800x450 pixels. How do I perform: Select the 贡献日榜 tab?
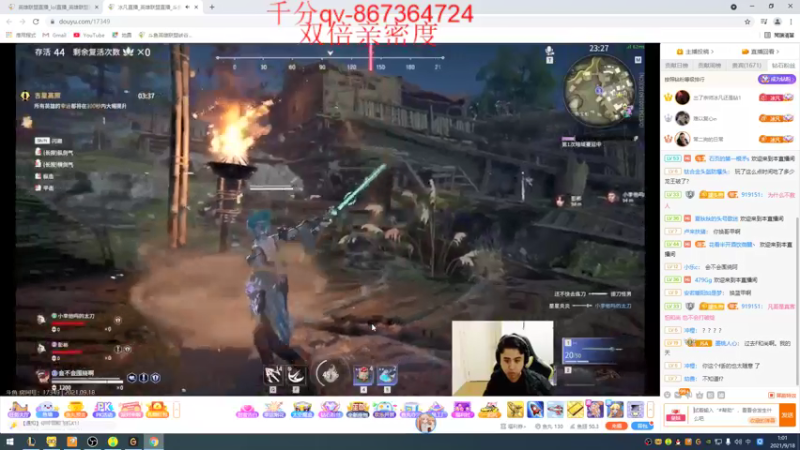[x=676, y=65]
